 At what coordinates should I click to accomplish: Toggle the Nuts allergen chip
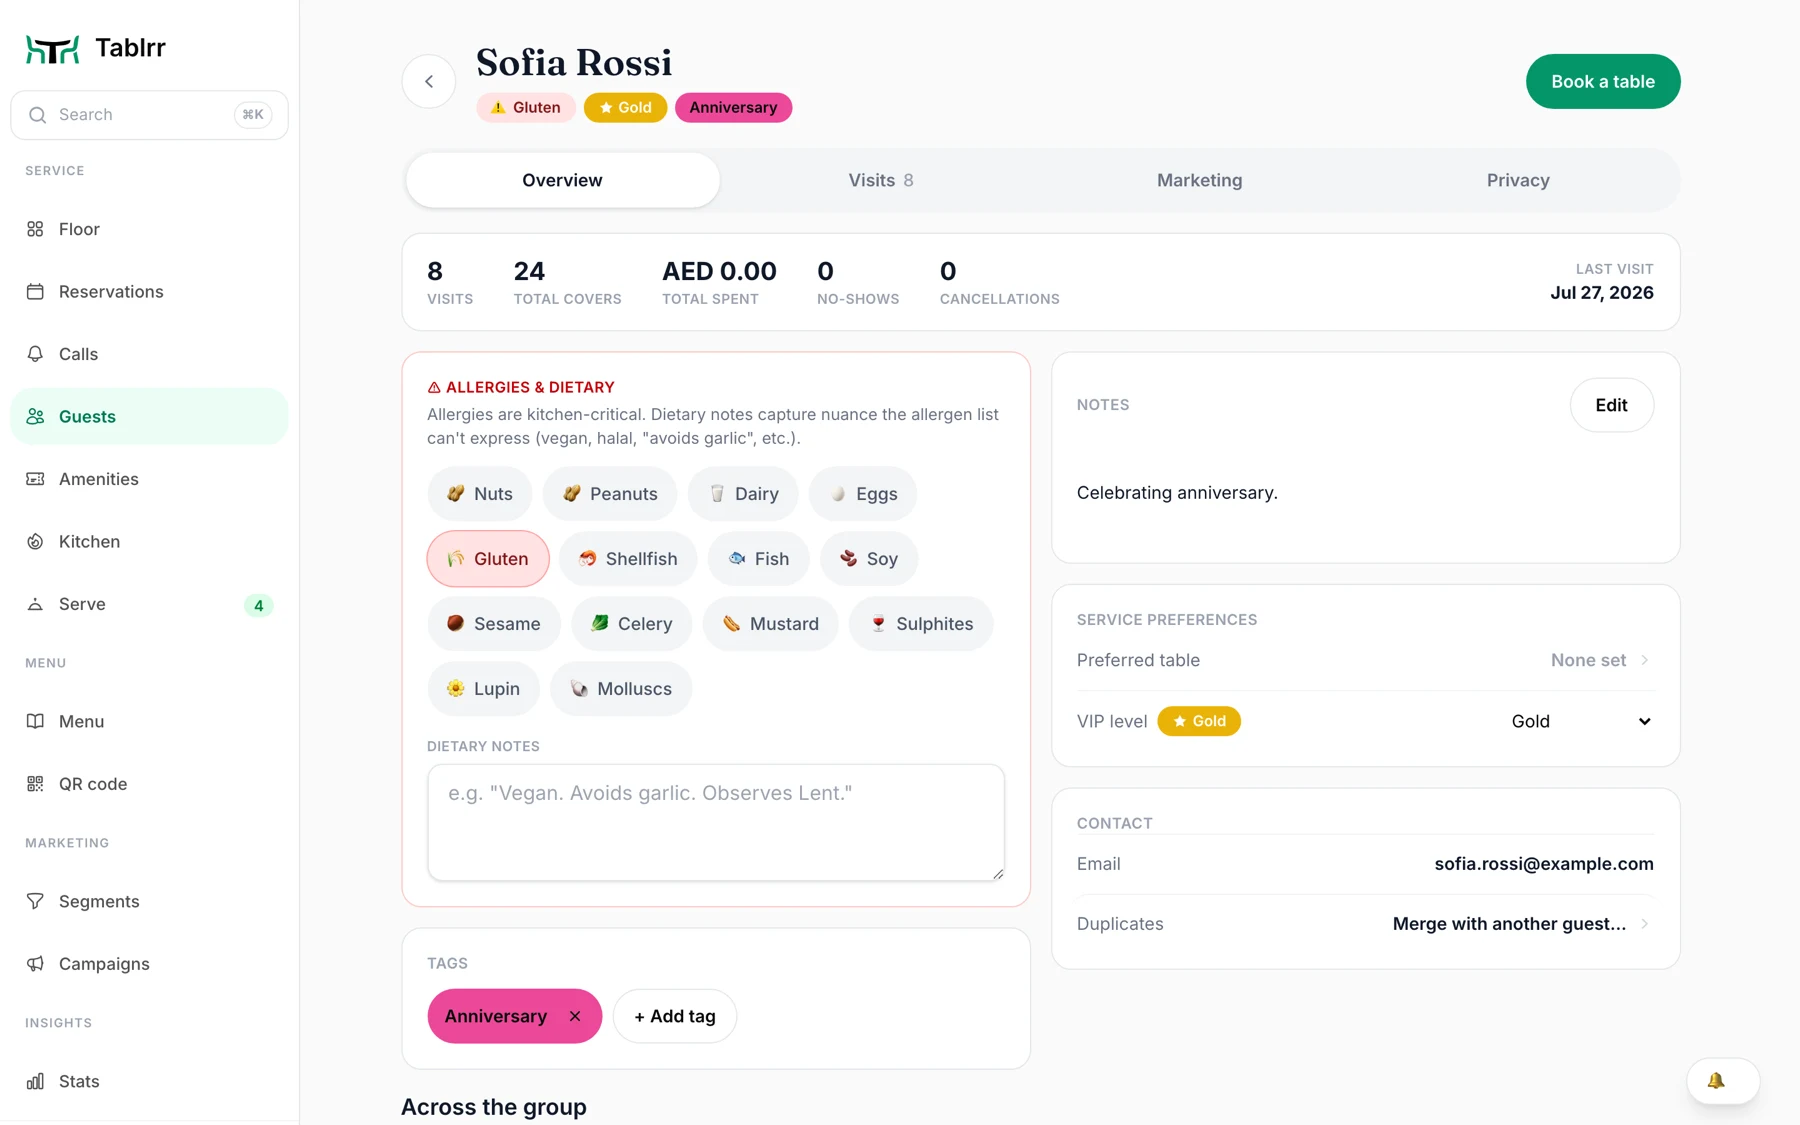479,494
